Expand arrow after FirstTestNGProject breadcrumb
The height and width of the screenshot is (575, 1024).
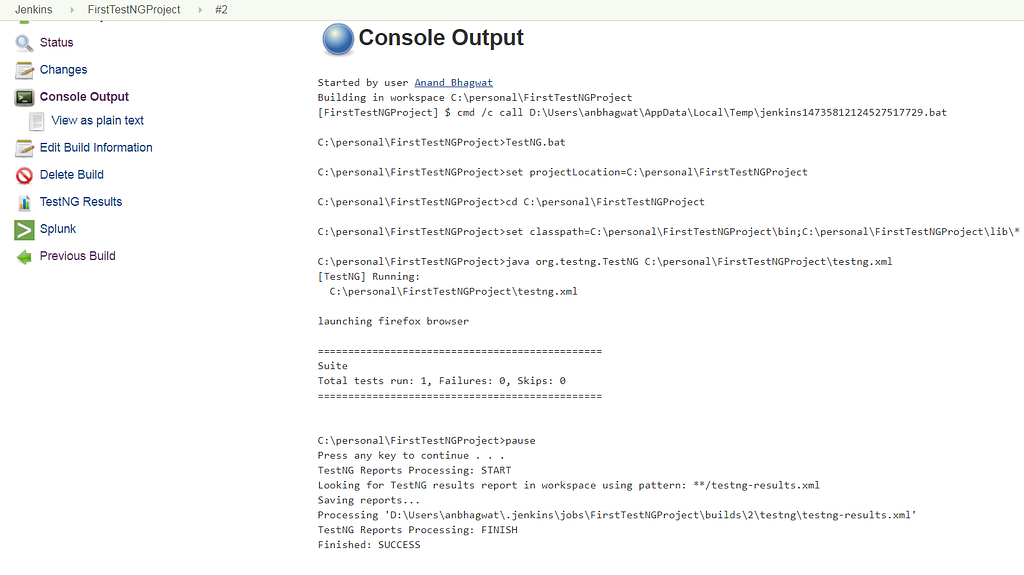200,10
